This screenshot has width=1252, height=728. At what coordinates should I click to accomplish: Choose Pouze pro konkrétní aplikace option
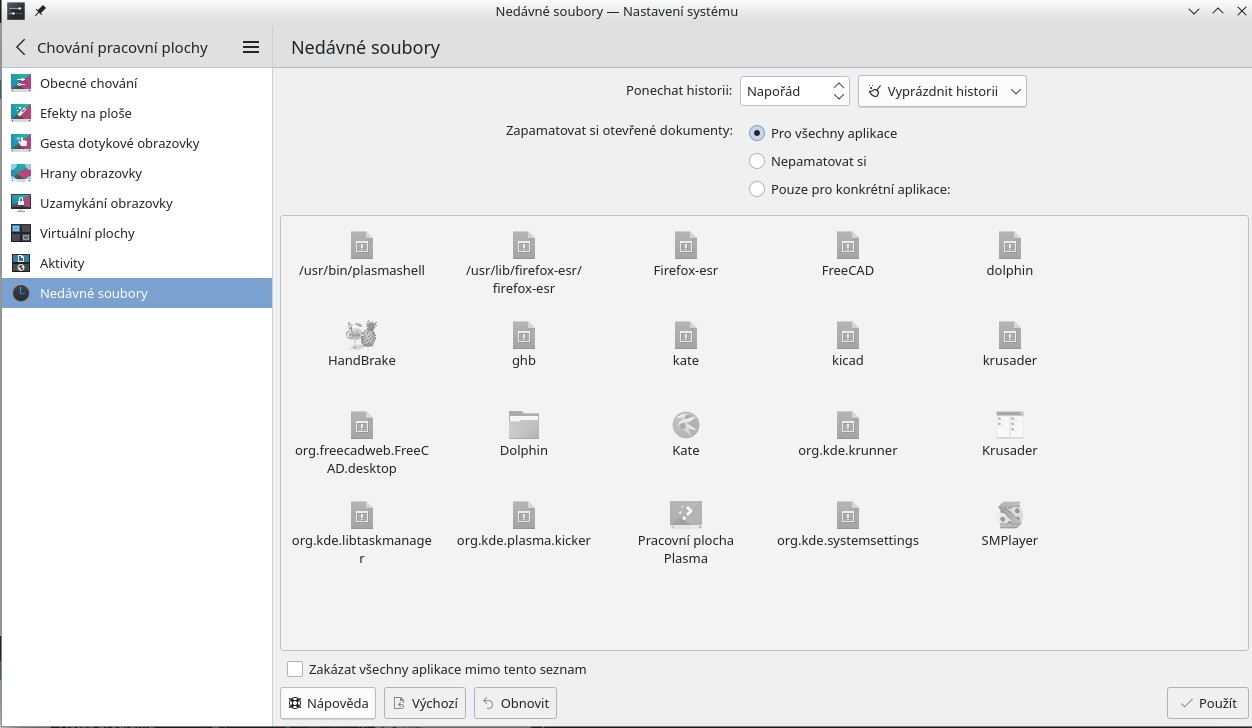[x=757, y=189]
